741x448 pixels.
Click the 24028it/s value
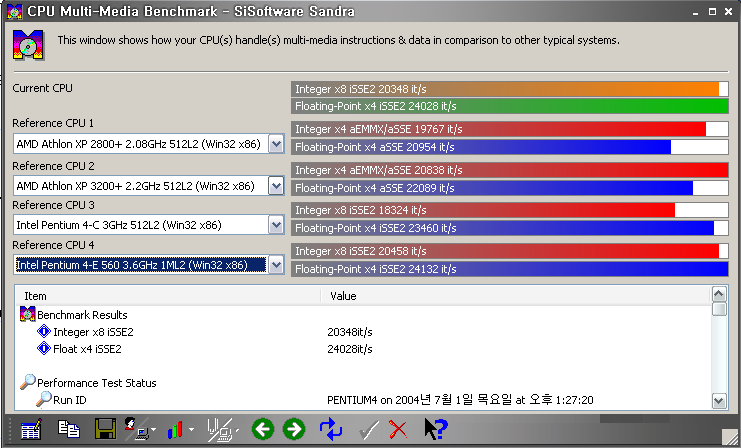coord(350,349)
